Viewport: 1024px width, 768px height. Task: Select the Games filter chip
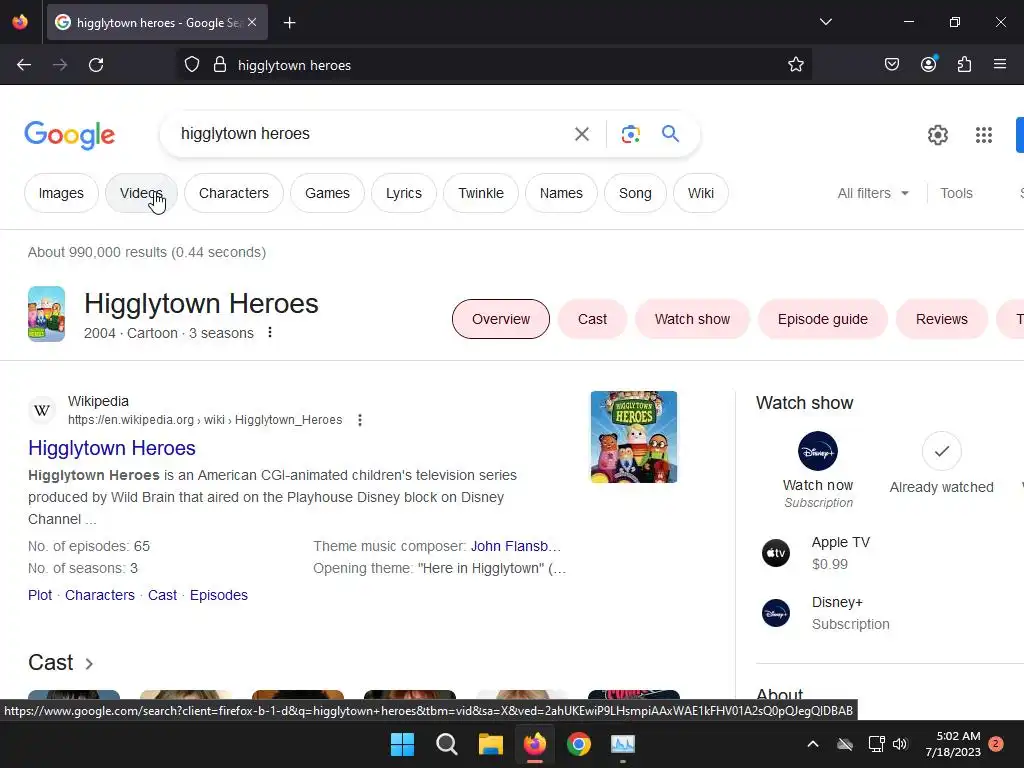click(x=327, y=193)
